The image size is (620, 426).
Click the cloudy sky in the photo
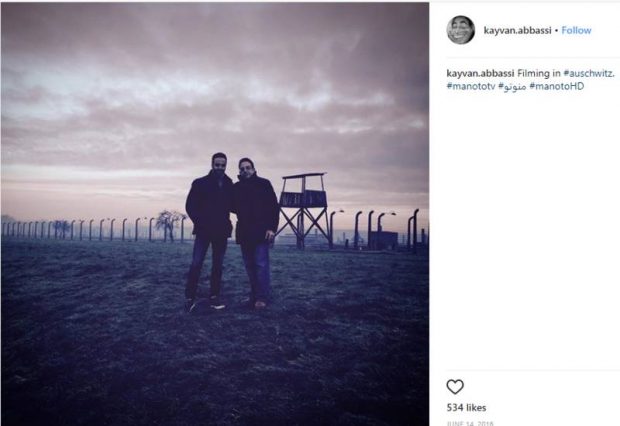[200, 80]
